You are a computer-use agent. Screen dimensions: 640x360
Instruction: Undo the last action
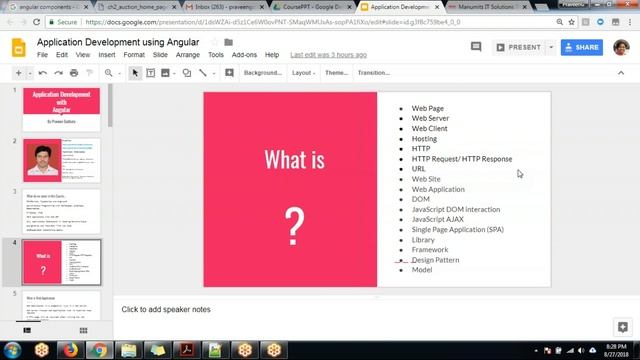click(x=42, y=73)
